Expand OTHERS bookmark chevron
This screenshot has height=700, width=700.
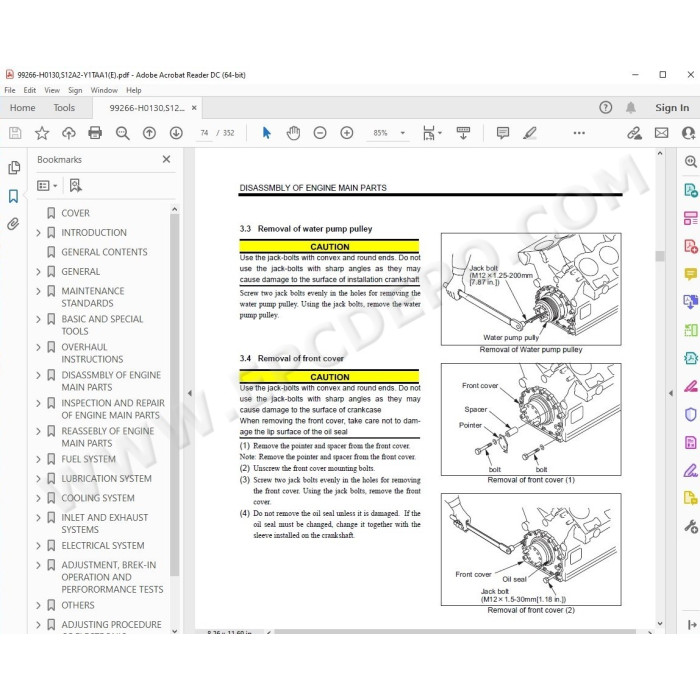point(38,605)
